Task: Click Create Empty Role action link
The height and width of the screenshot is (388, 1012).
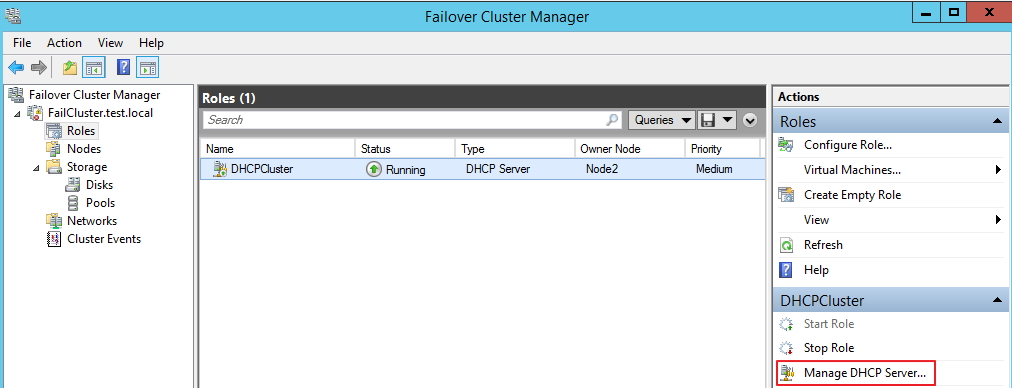Action: point(853,195)
